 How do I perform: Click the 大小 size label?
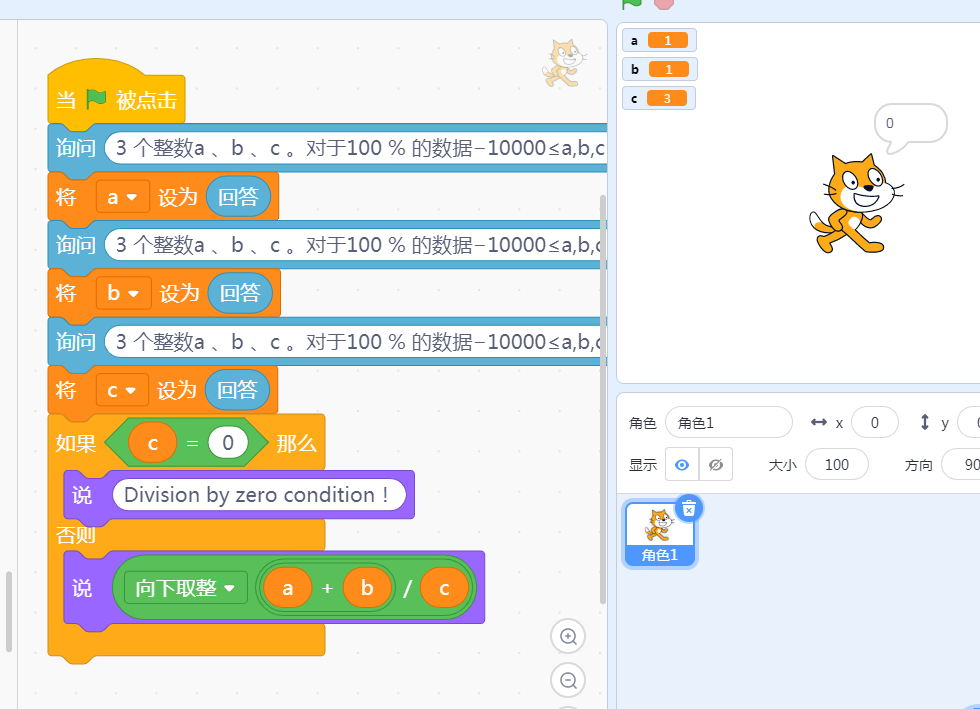[782, 465]
